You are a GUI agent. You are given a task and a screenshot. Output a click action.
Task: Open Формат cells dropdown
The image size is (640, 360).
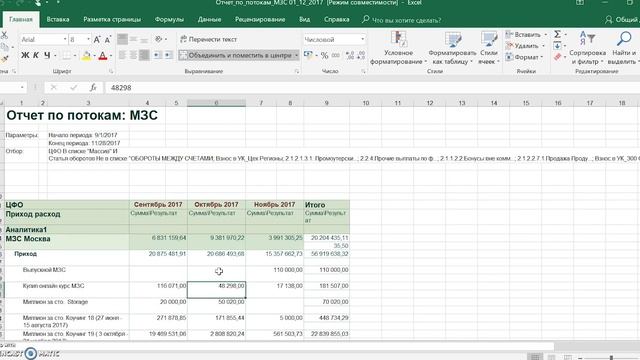coord(524,57)
